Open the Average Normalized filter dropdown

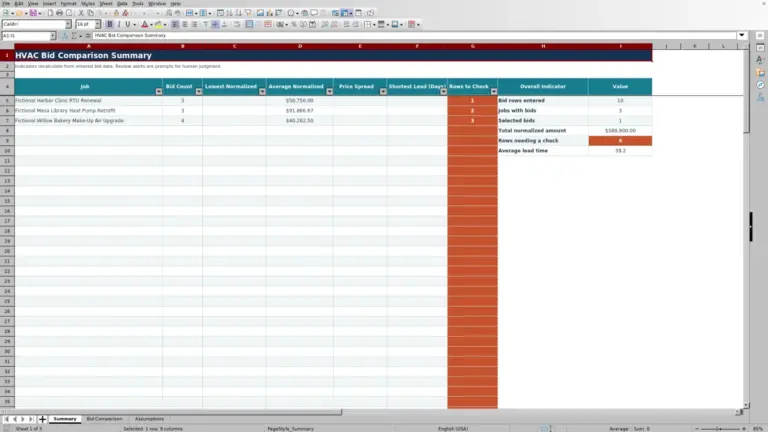[329, 92]
